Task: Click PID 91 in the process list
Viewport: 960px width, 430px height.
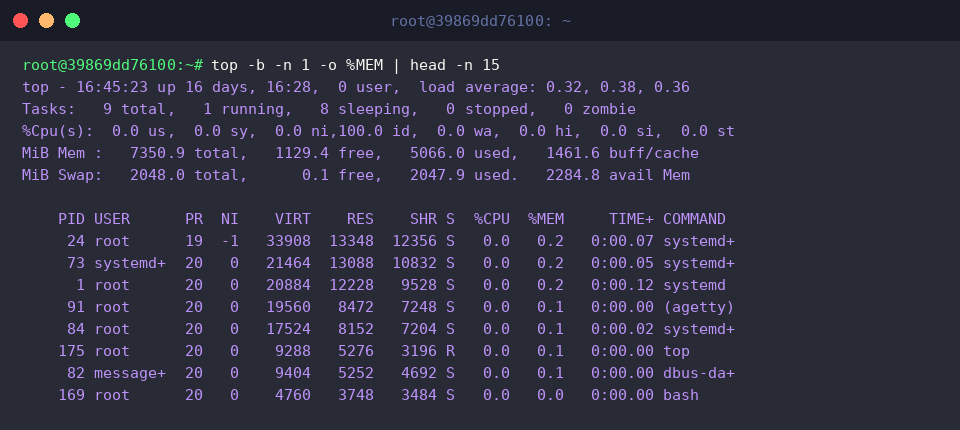Action: point(76,307)
